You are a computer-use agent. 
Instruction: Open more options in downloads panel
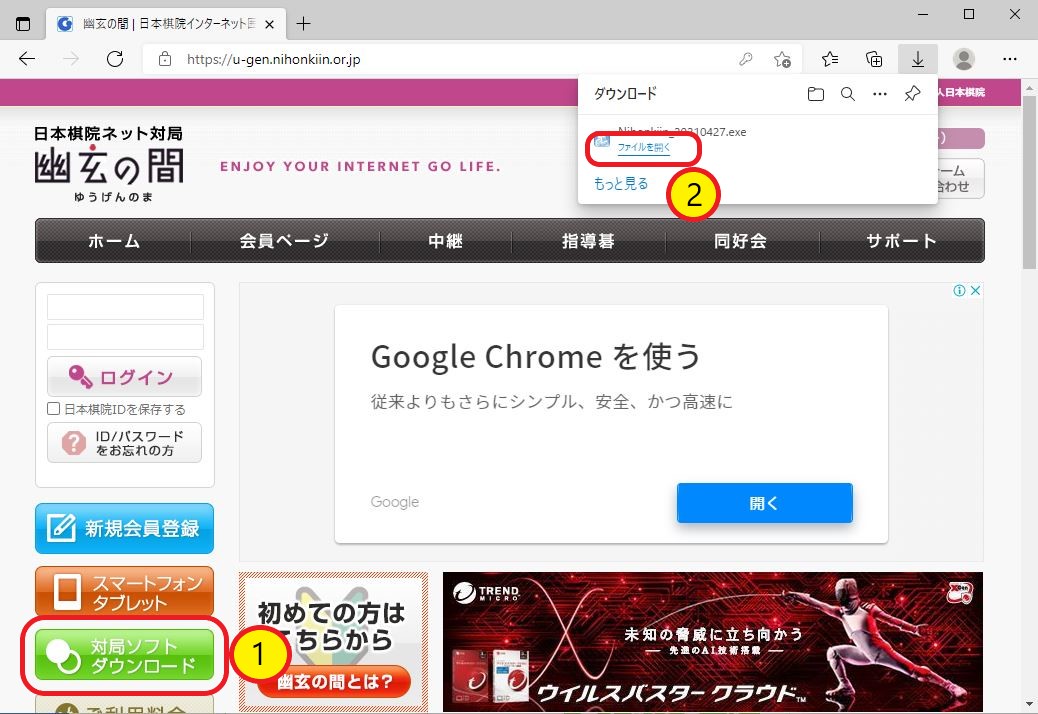point(880,94)
